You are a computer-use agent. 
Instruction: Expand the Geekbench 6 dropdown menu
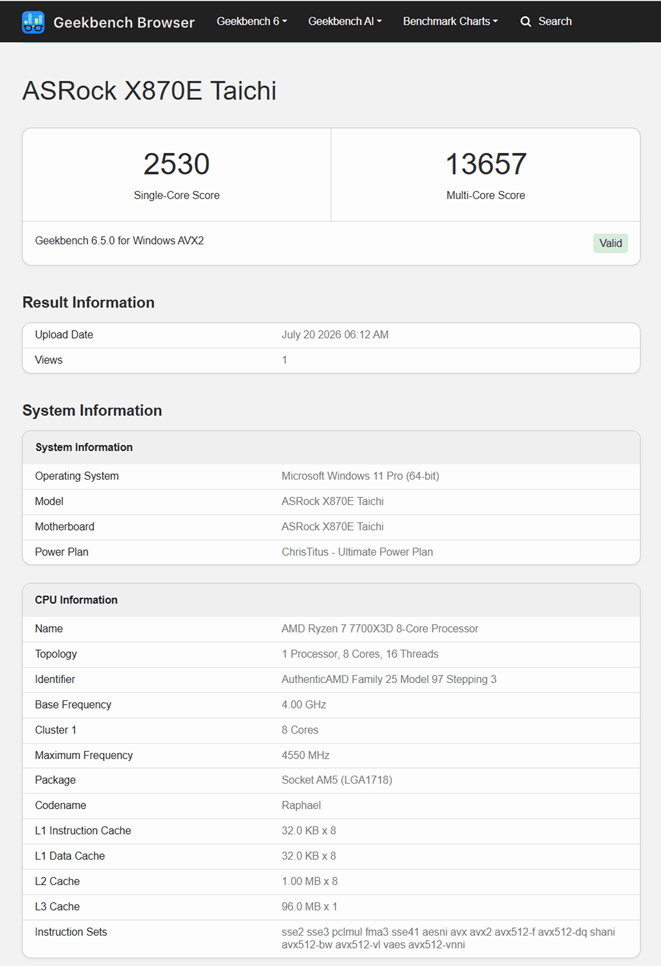[x=251, y=21]
